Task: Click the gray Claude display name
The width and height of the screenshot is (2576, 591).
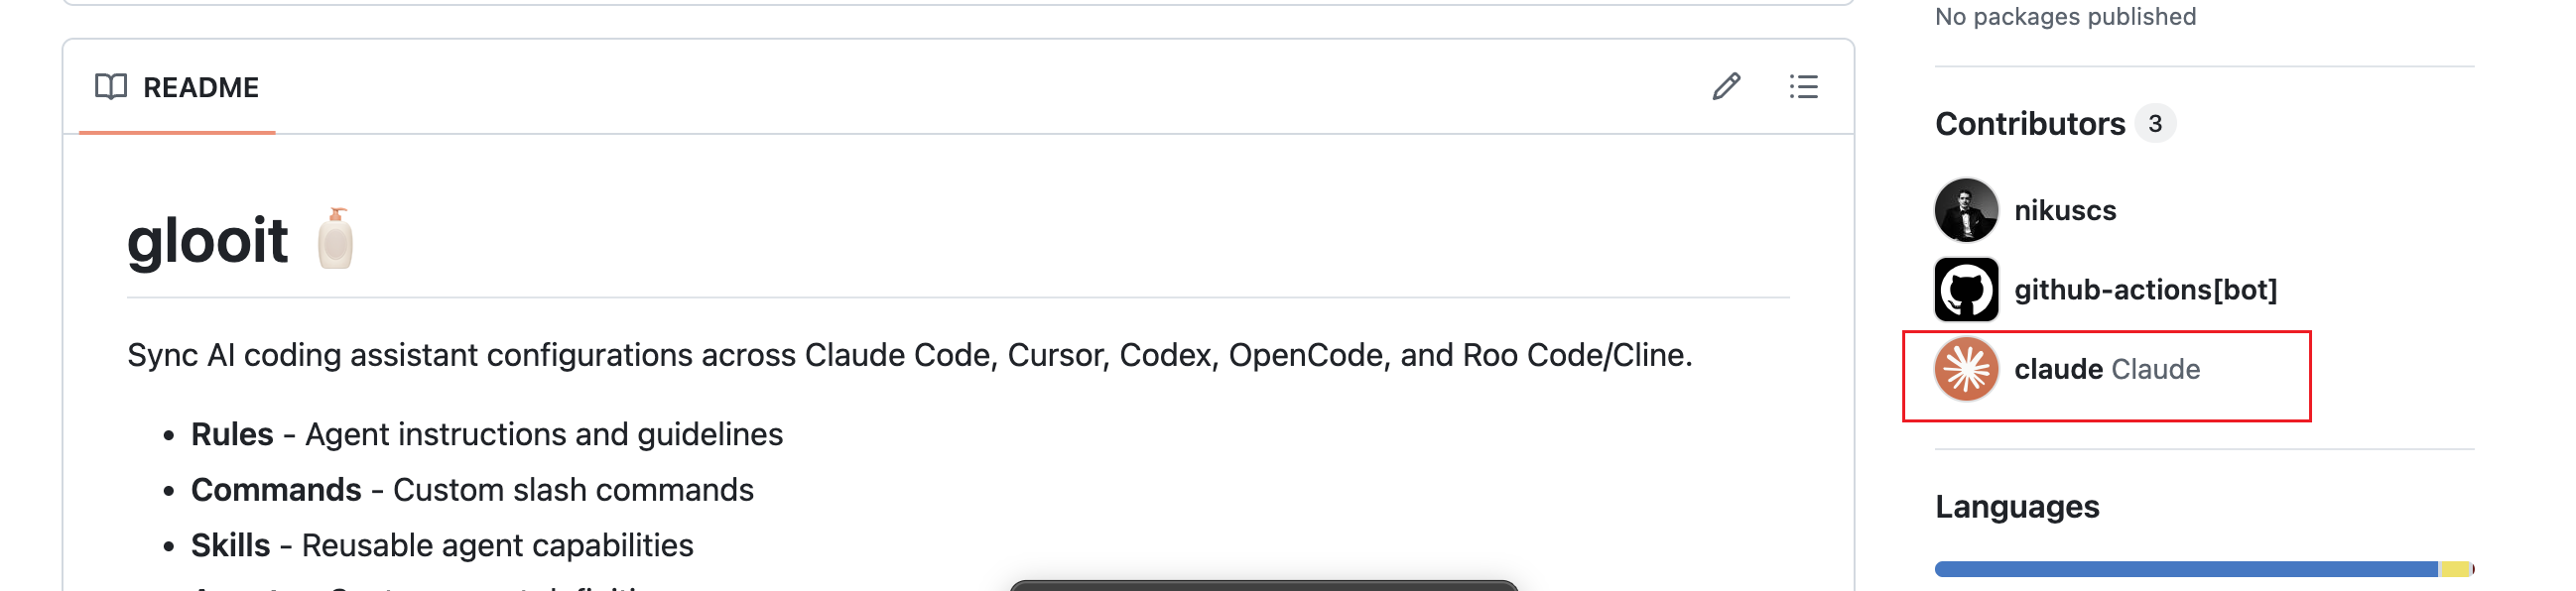Action: [x=2155, y=370]
